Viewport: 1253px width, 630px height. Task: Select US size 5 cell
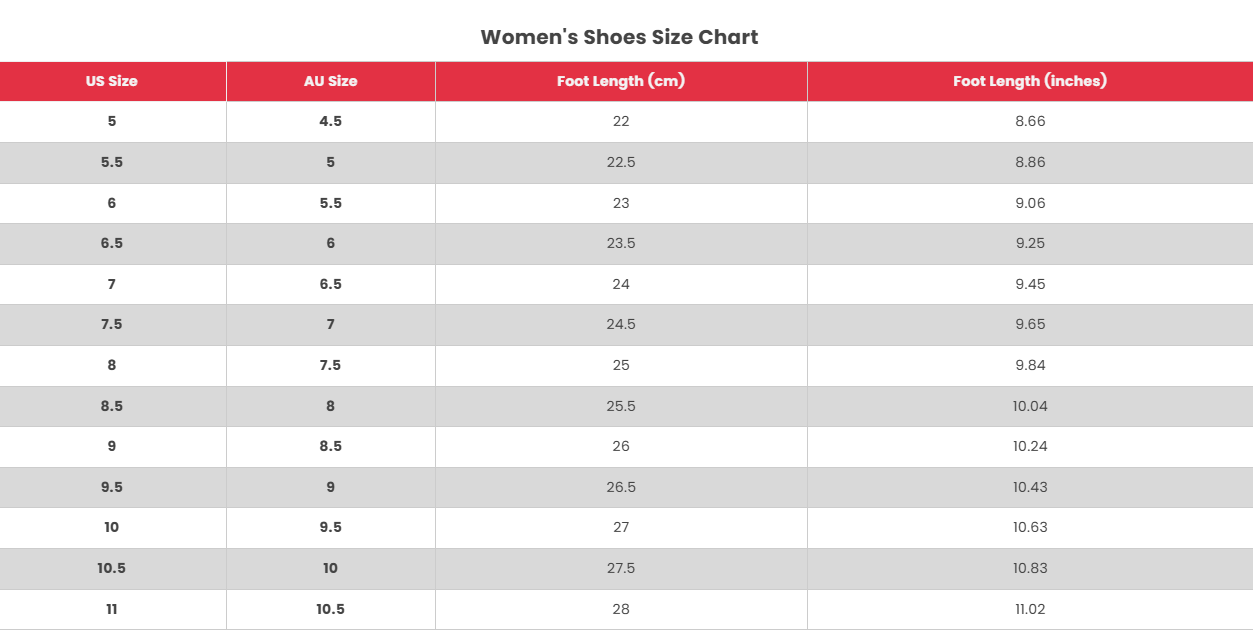tap(112, 121)
